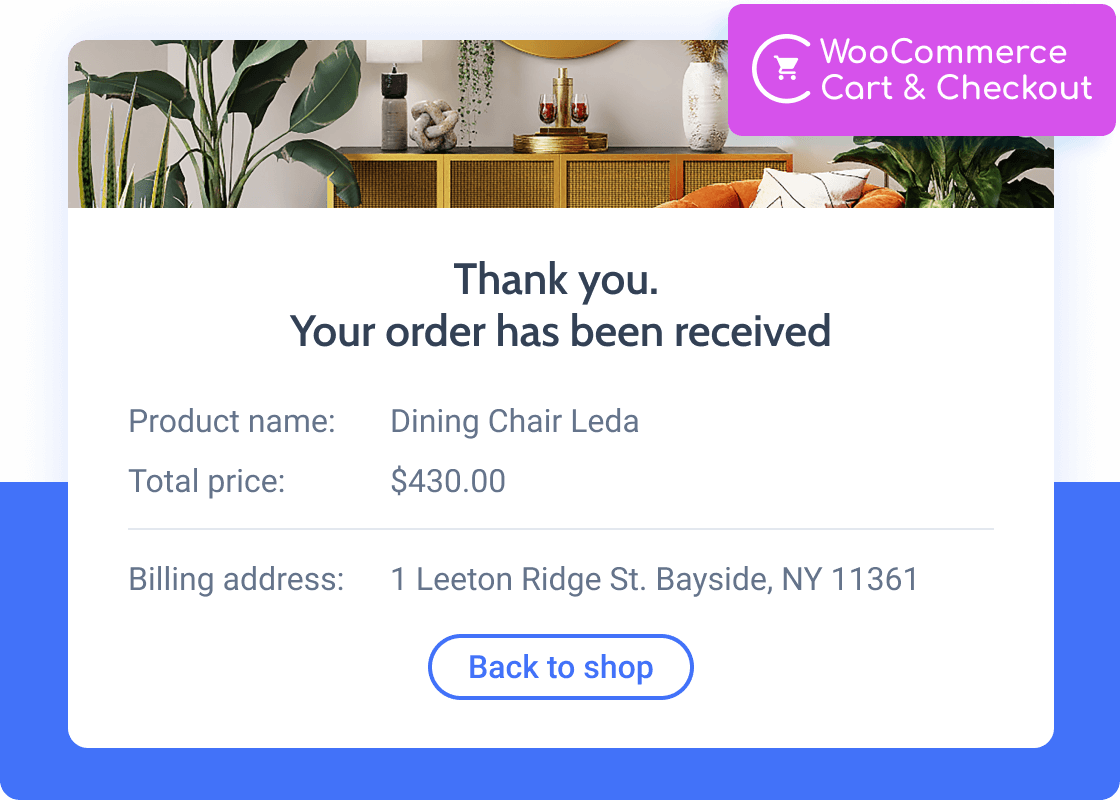The width and height of the screenshot is (1120, 800).
Task: Click the 'Product name:' label
Action: [232, 421]
